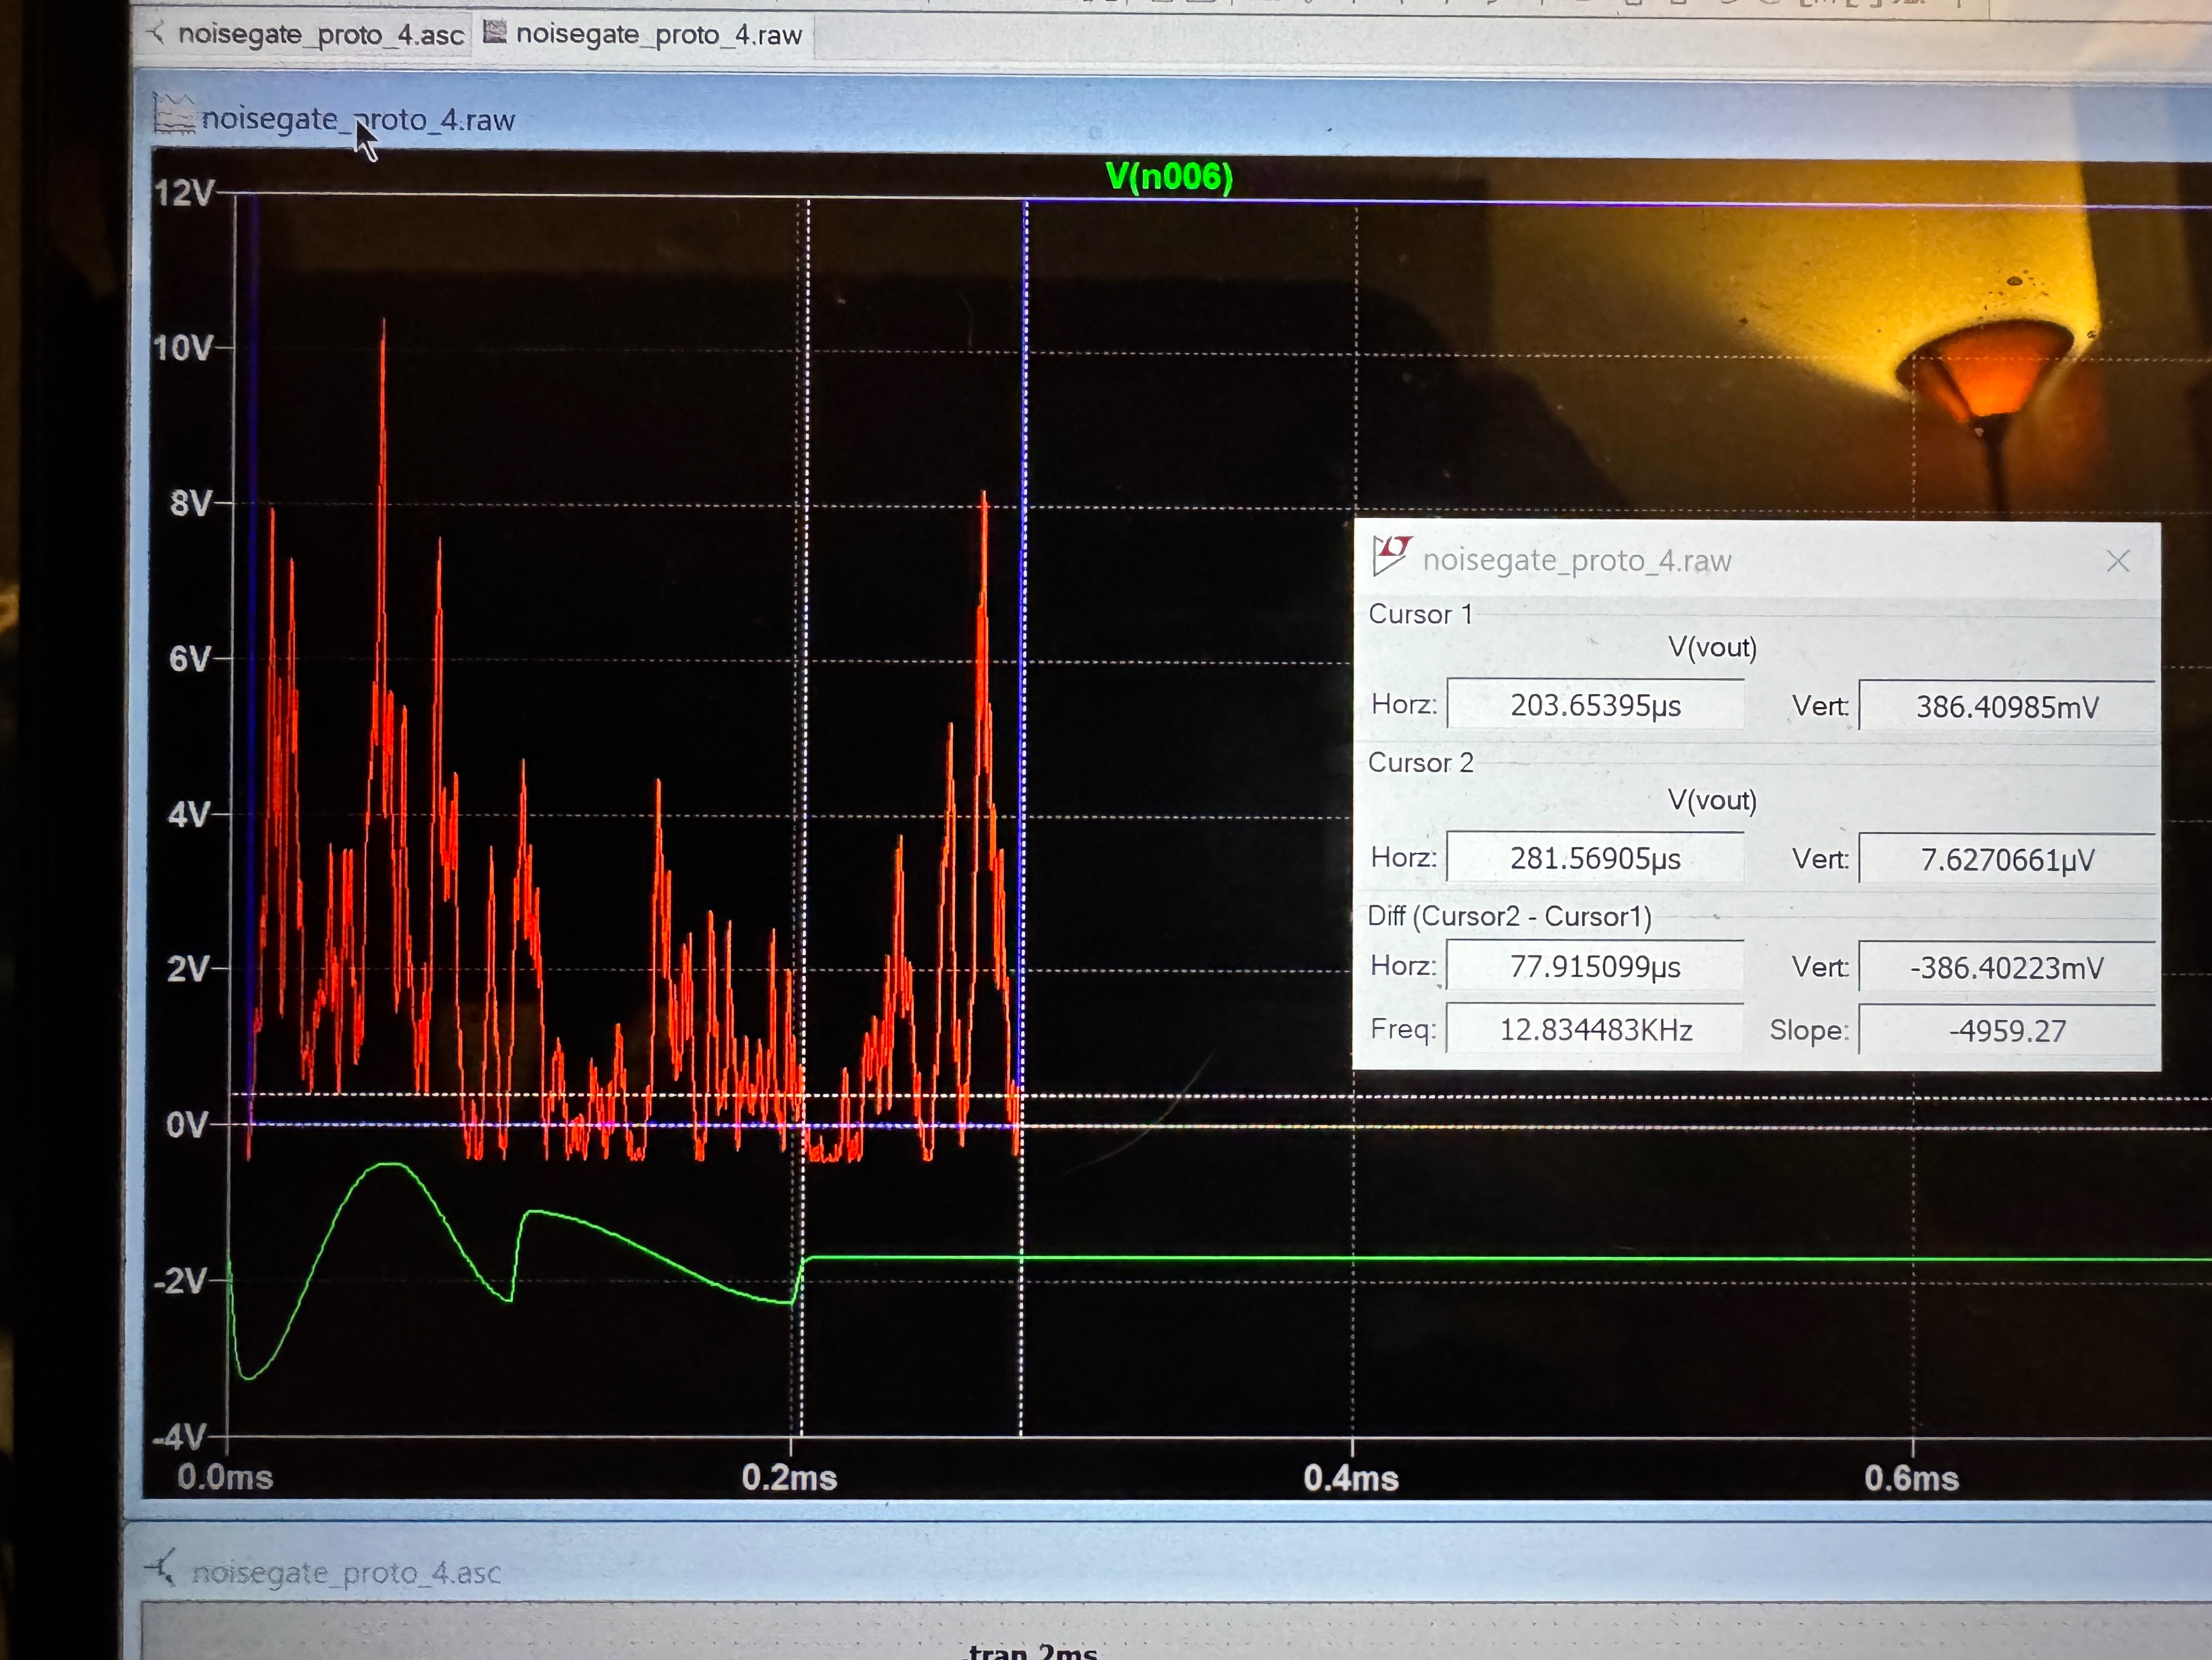Click the Cursor 2 Horz field
Screen dimensions: 2212x1660
tap(1595, 858)
